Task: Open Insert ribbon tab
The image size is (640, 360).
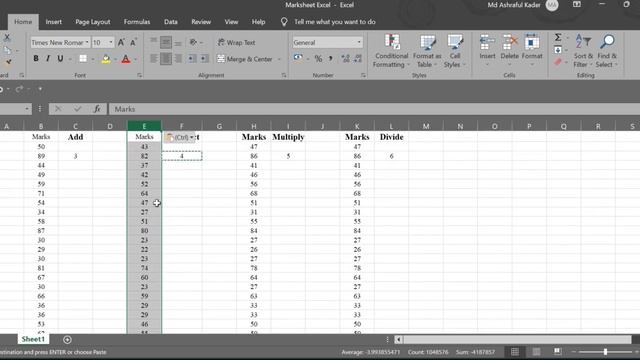Action: [x=53, y=22]
